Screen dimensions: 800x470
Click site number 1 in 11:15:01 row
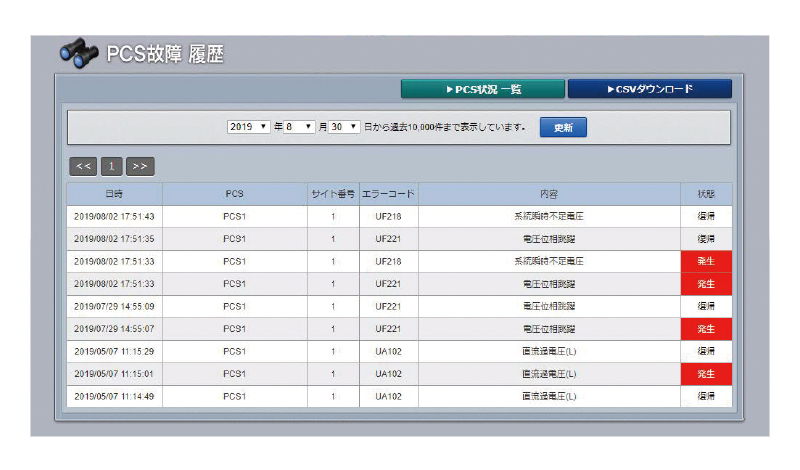[x=333, y=374]
